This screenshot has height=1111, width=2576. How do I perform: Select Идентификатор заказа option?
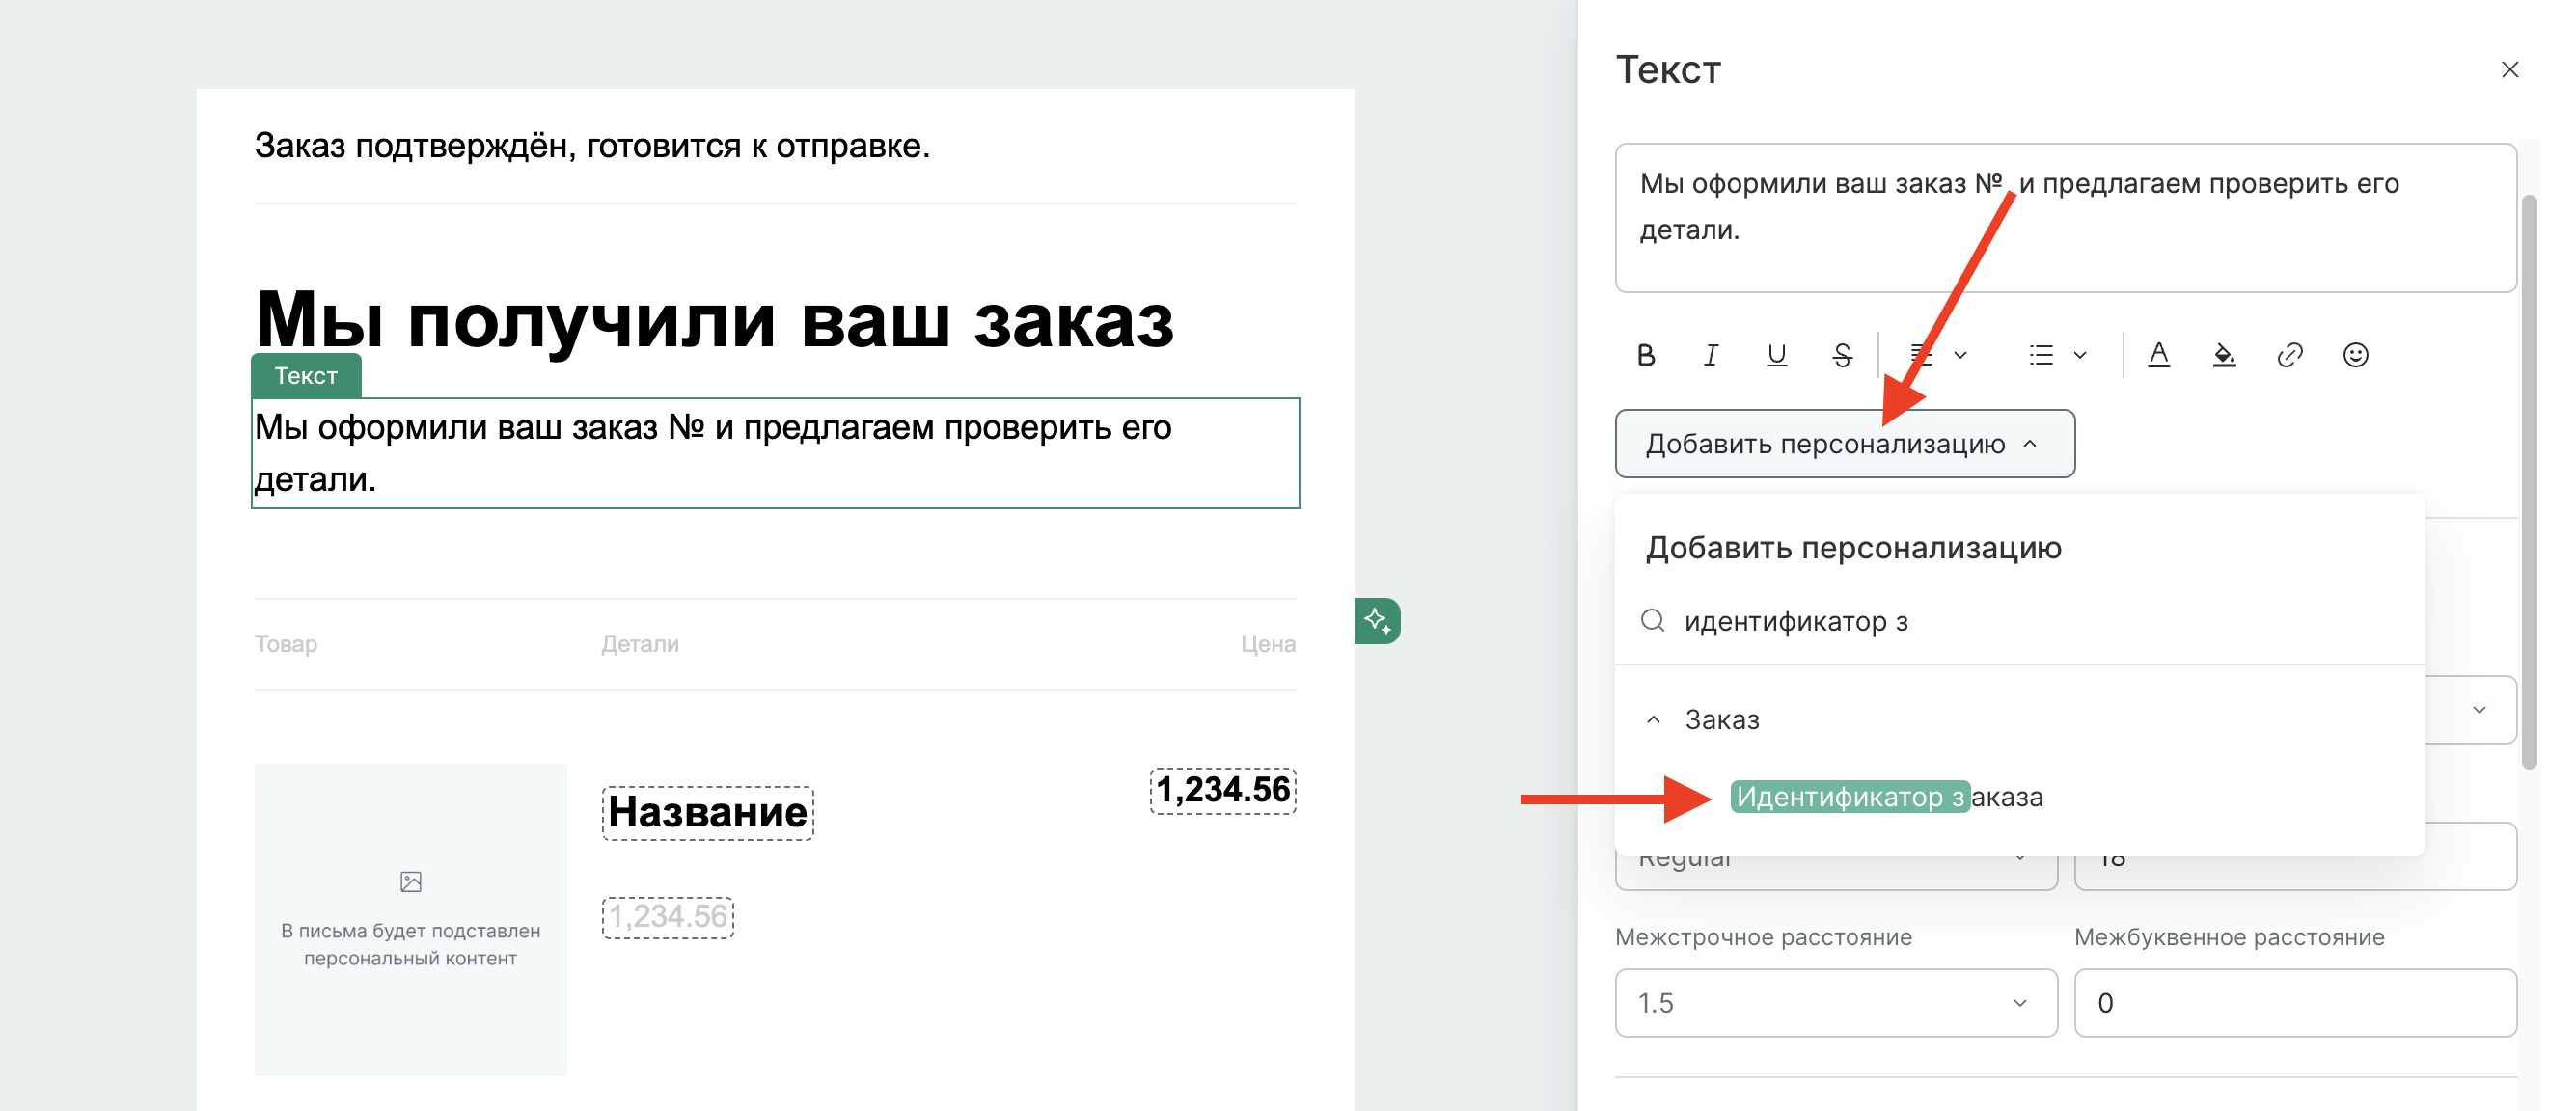point(1888,797)
